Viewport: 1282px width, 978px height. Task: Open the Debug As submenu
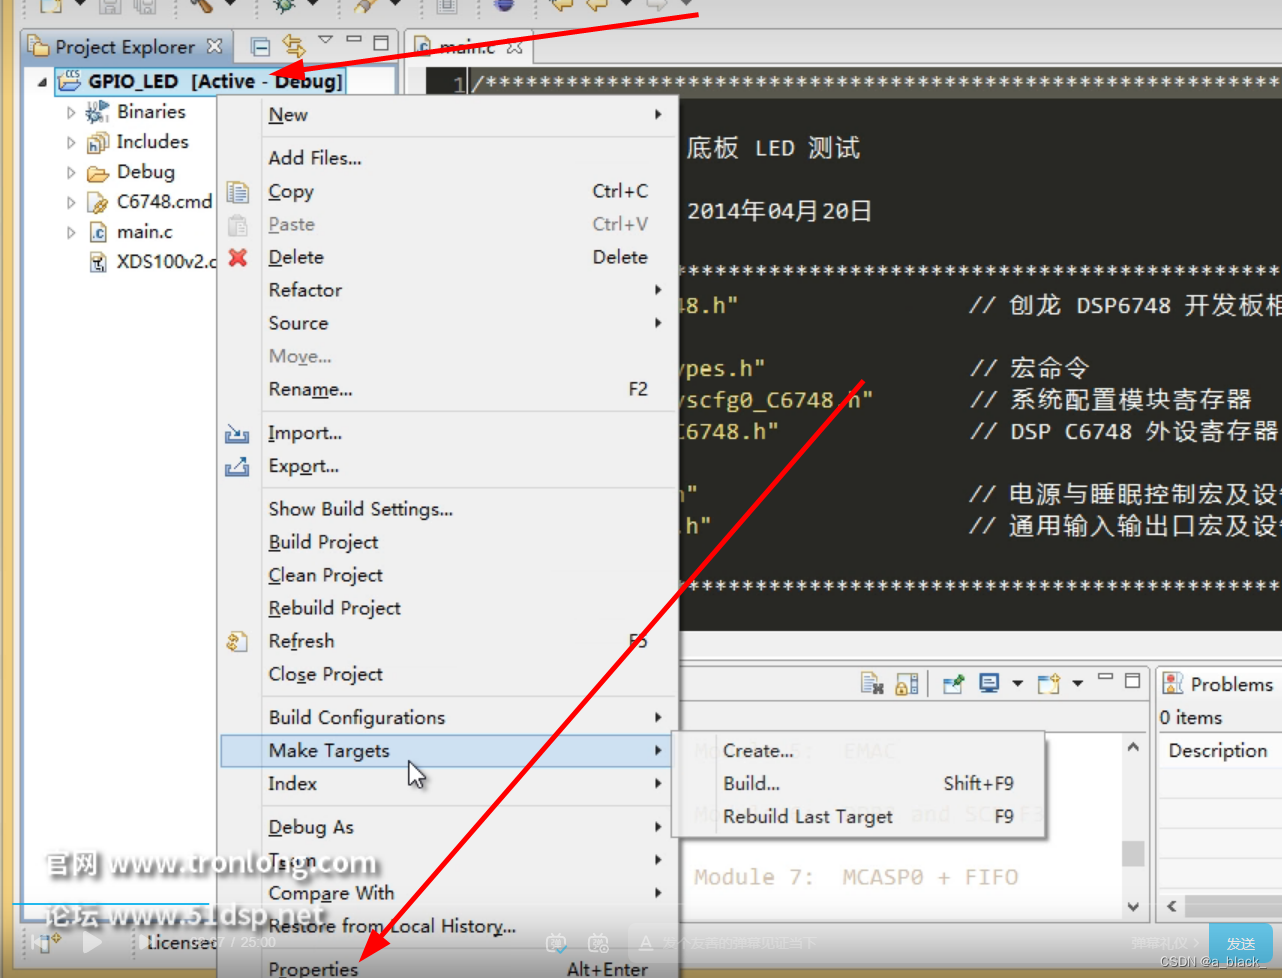click(x=449, y=827)
